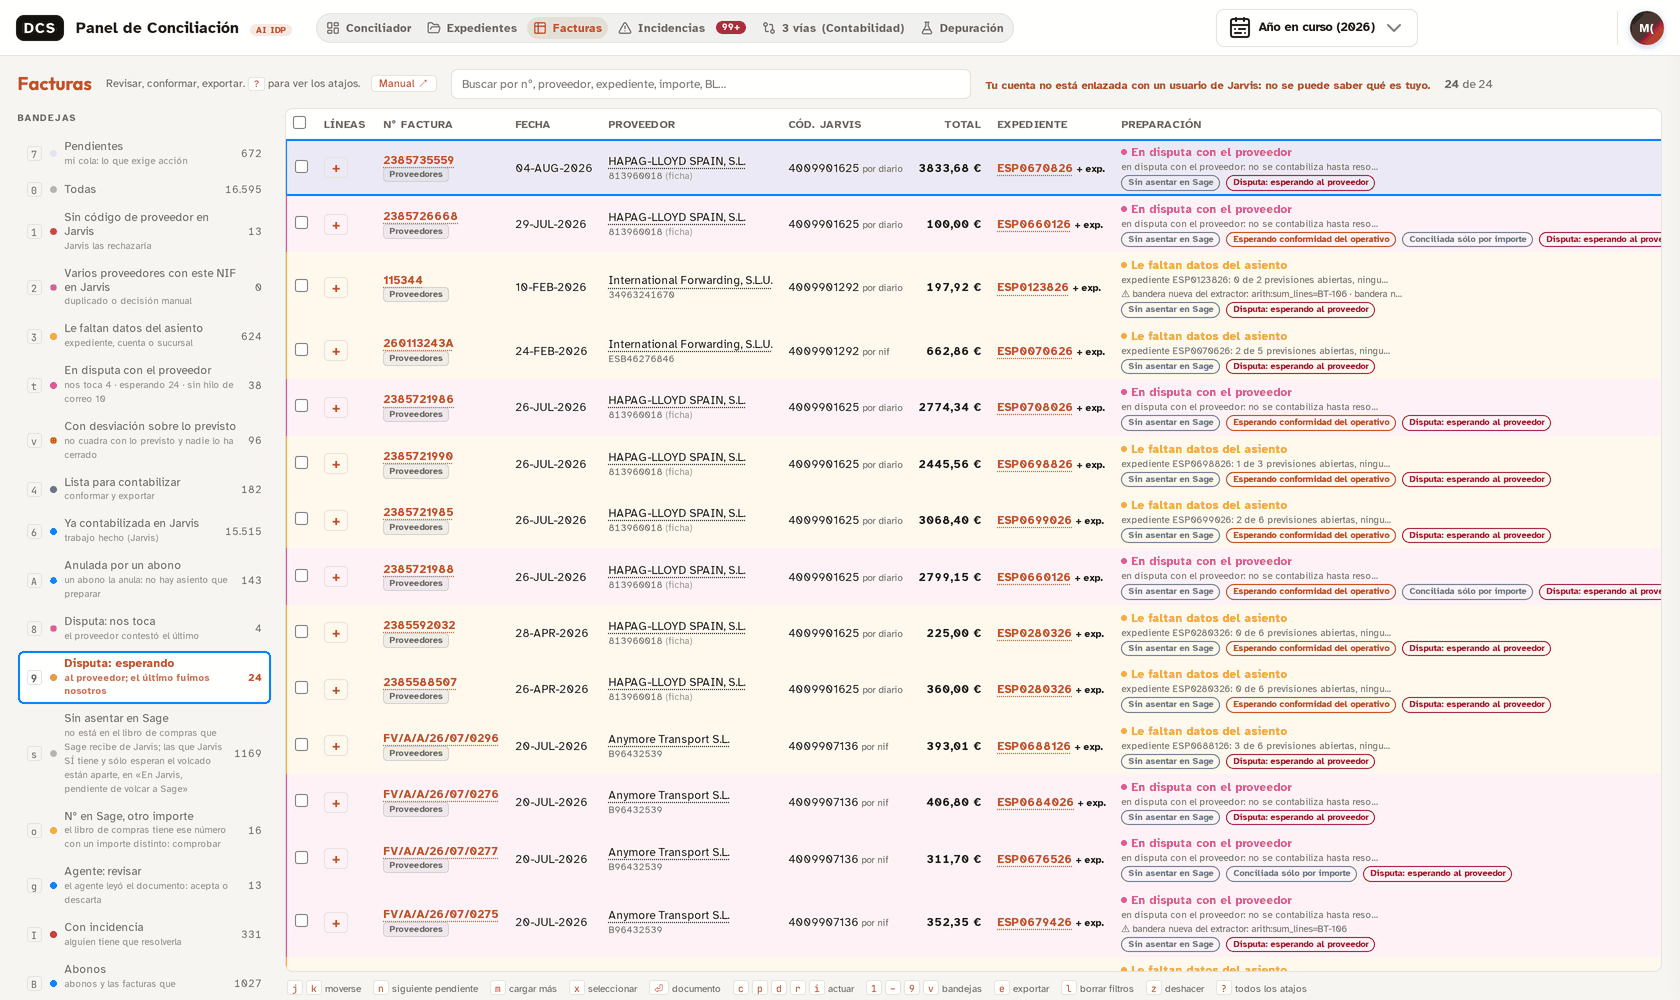The width and height of the screenshot is (1680, 1000).
Task: Expand lines of invoice 115344
Action: pyautogui.click(x=336, y=288)
